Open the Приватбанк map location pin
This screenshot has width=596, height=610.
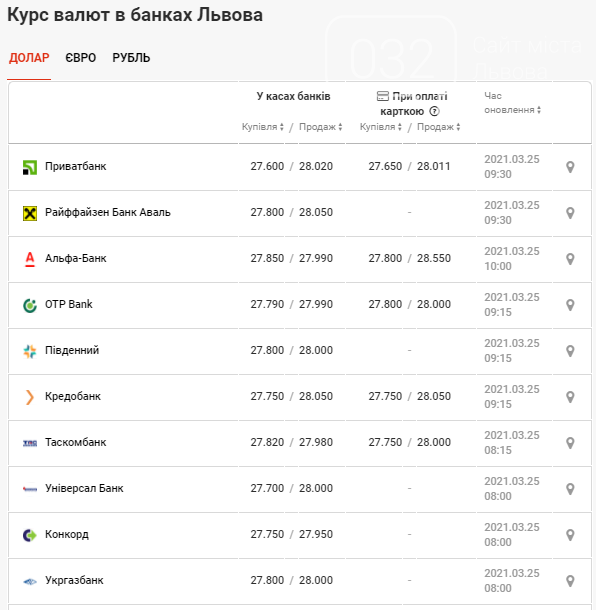570,167
